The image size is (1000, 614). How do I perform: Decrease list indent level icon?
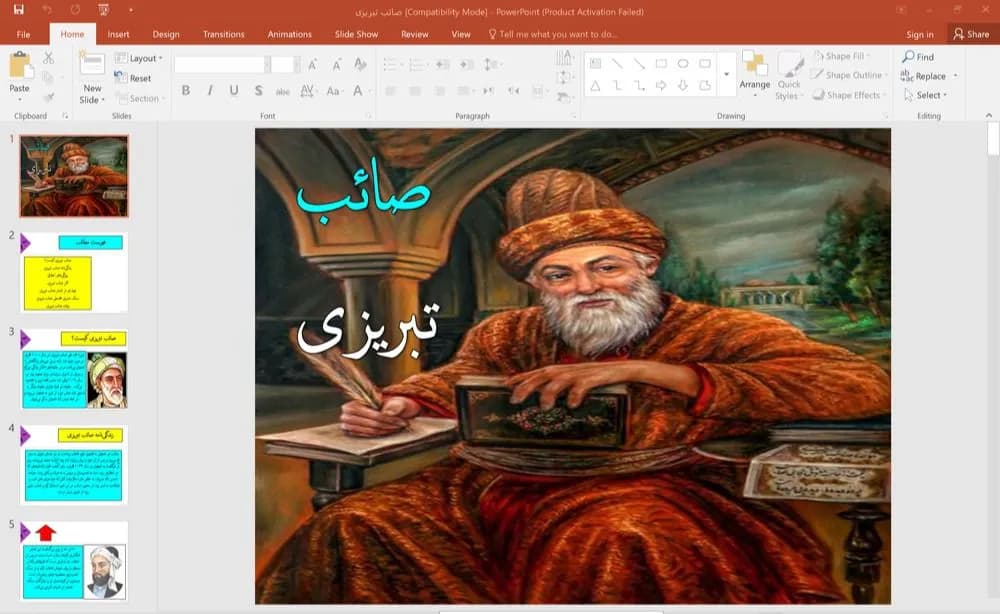[443, 64]
